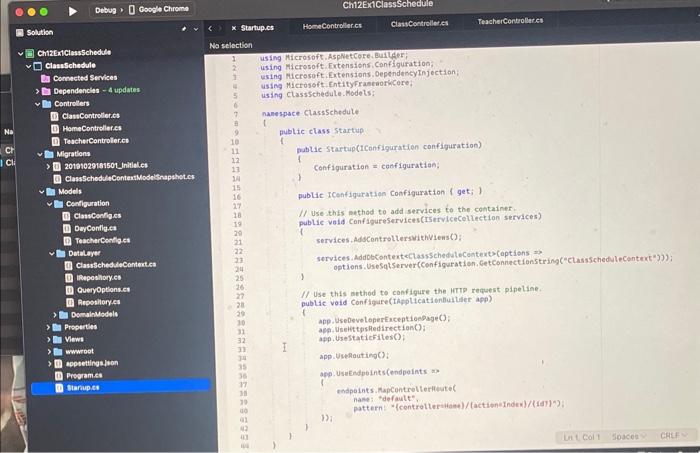Run the project with the play button
The height and width of the screenshot is (453, 700).
[x=72, y=11]
